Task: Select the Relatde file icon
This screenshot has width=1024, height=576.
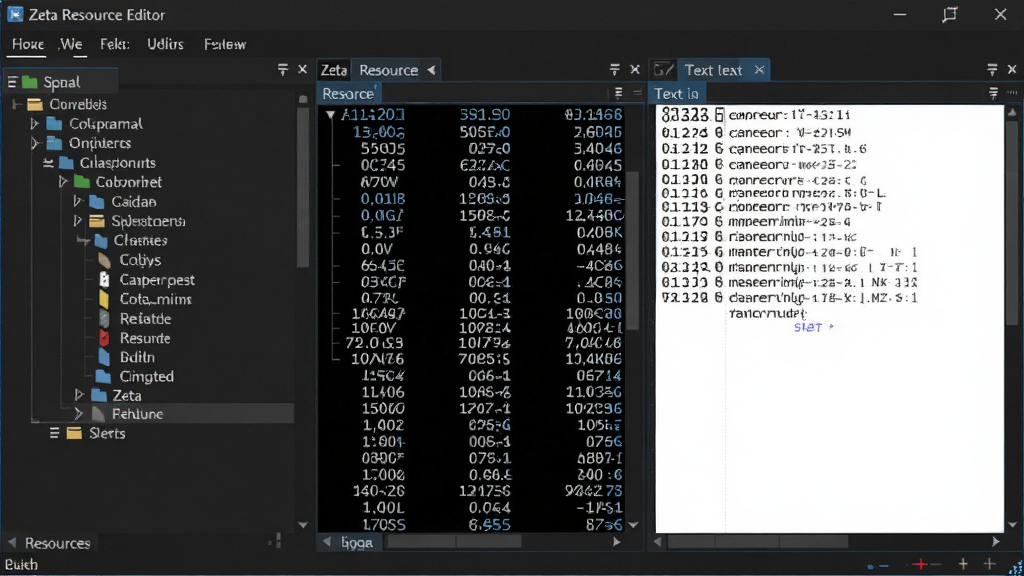Action: (x=104, y=319)
